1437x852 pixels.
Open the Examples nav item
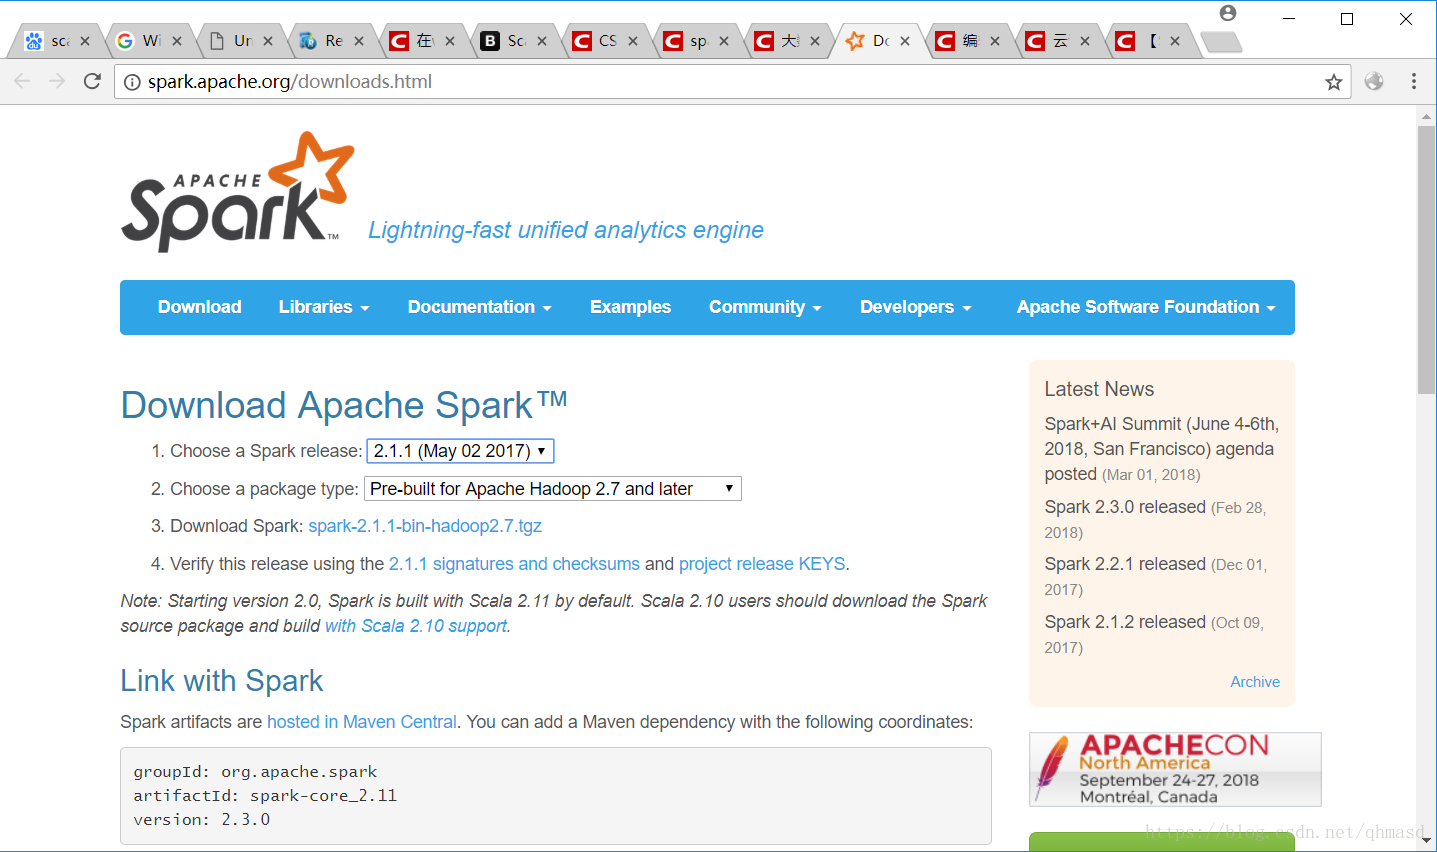630,307
